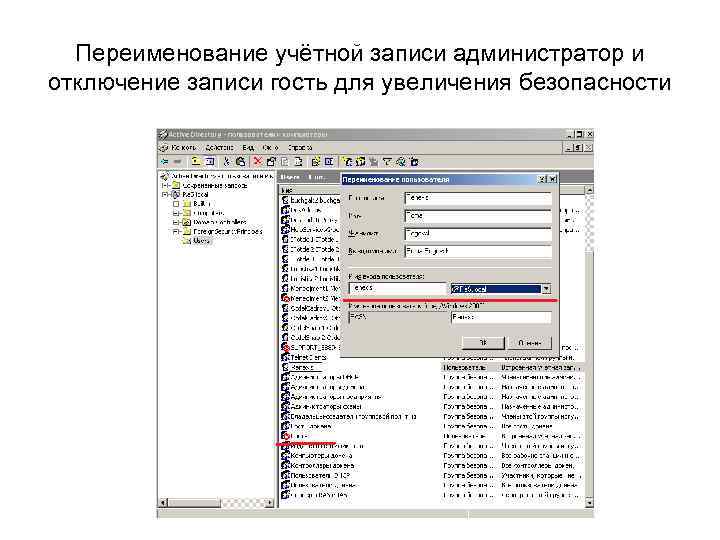The width and height of the screenshot is (720, 540).
Task: Expand the Сохраненные запросы tree node
Action: coord(166,186)
